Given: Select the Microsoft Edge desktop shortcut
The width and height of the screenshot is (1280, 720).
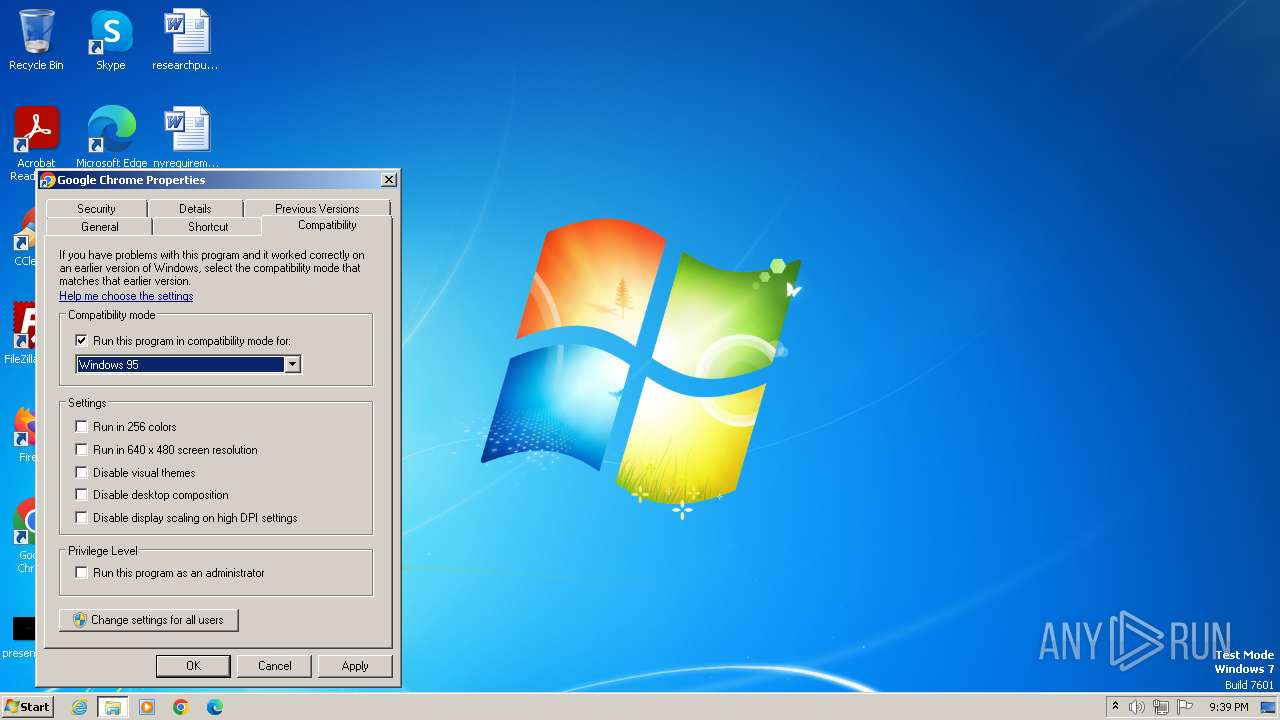Looking at the screenshot, I should click(111, 137).
